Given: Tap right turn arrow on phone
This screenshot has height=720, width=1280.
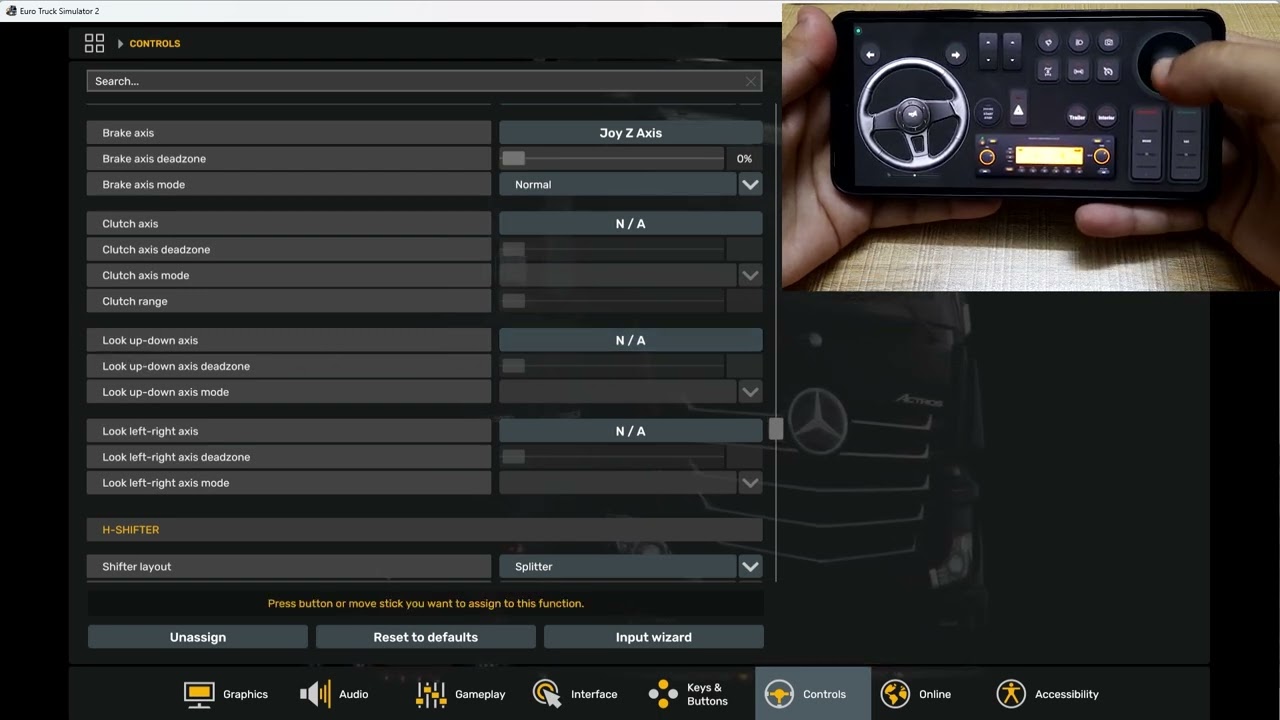Looking at the screenshot, I should click(x=955, y=55).
